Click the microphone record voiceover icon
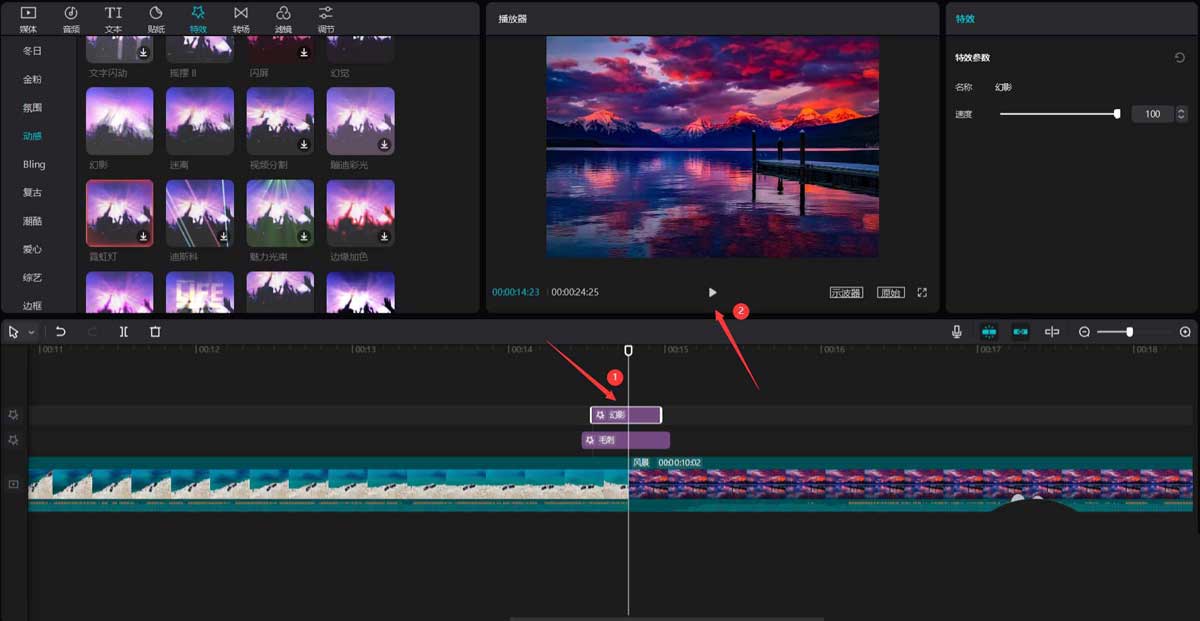This screenshot has width=1200, height=621. click(x=957, y=332)
